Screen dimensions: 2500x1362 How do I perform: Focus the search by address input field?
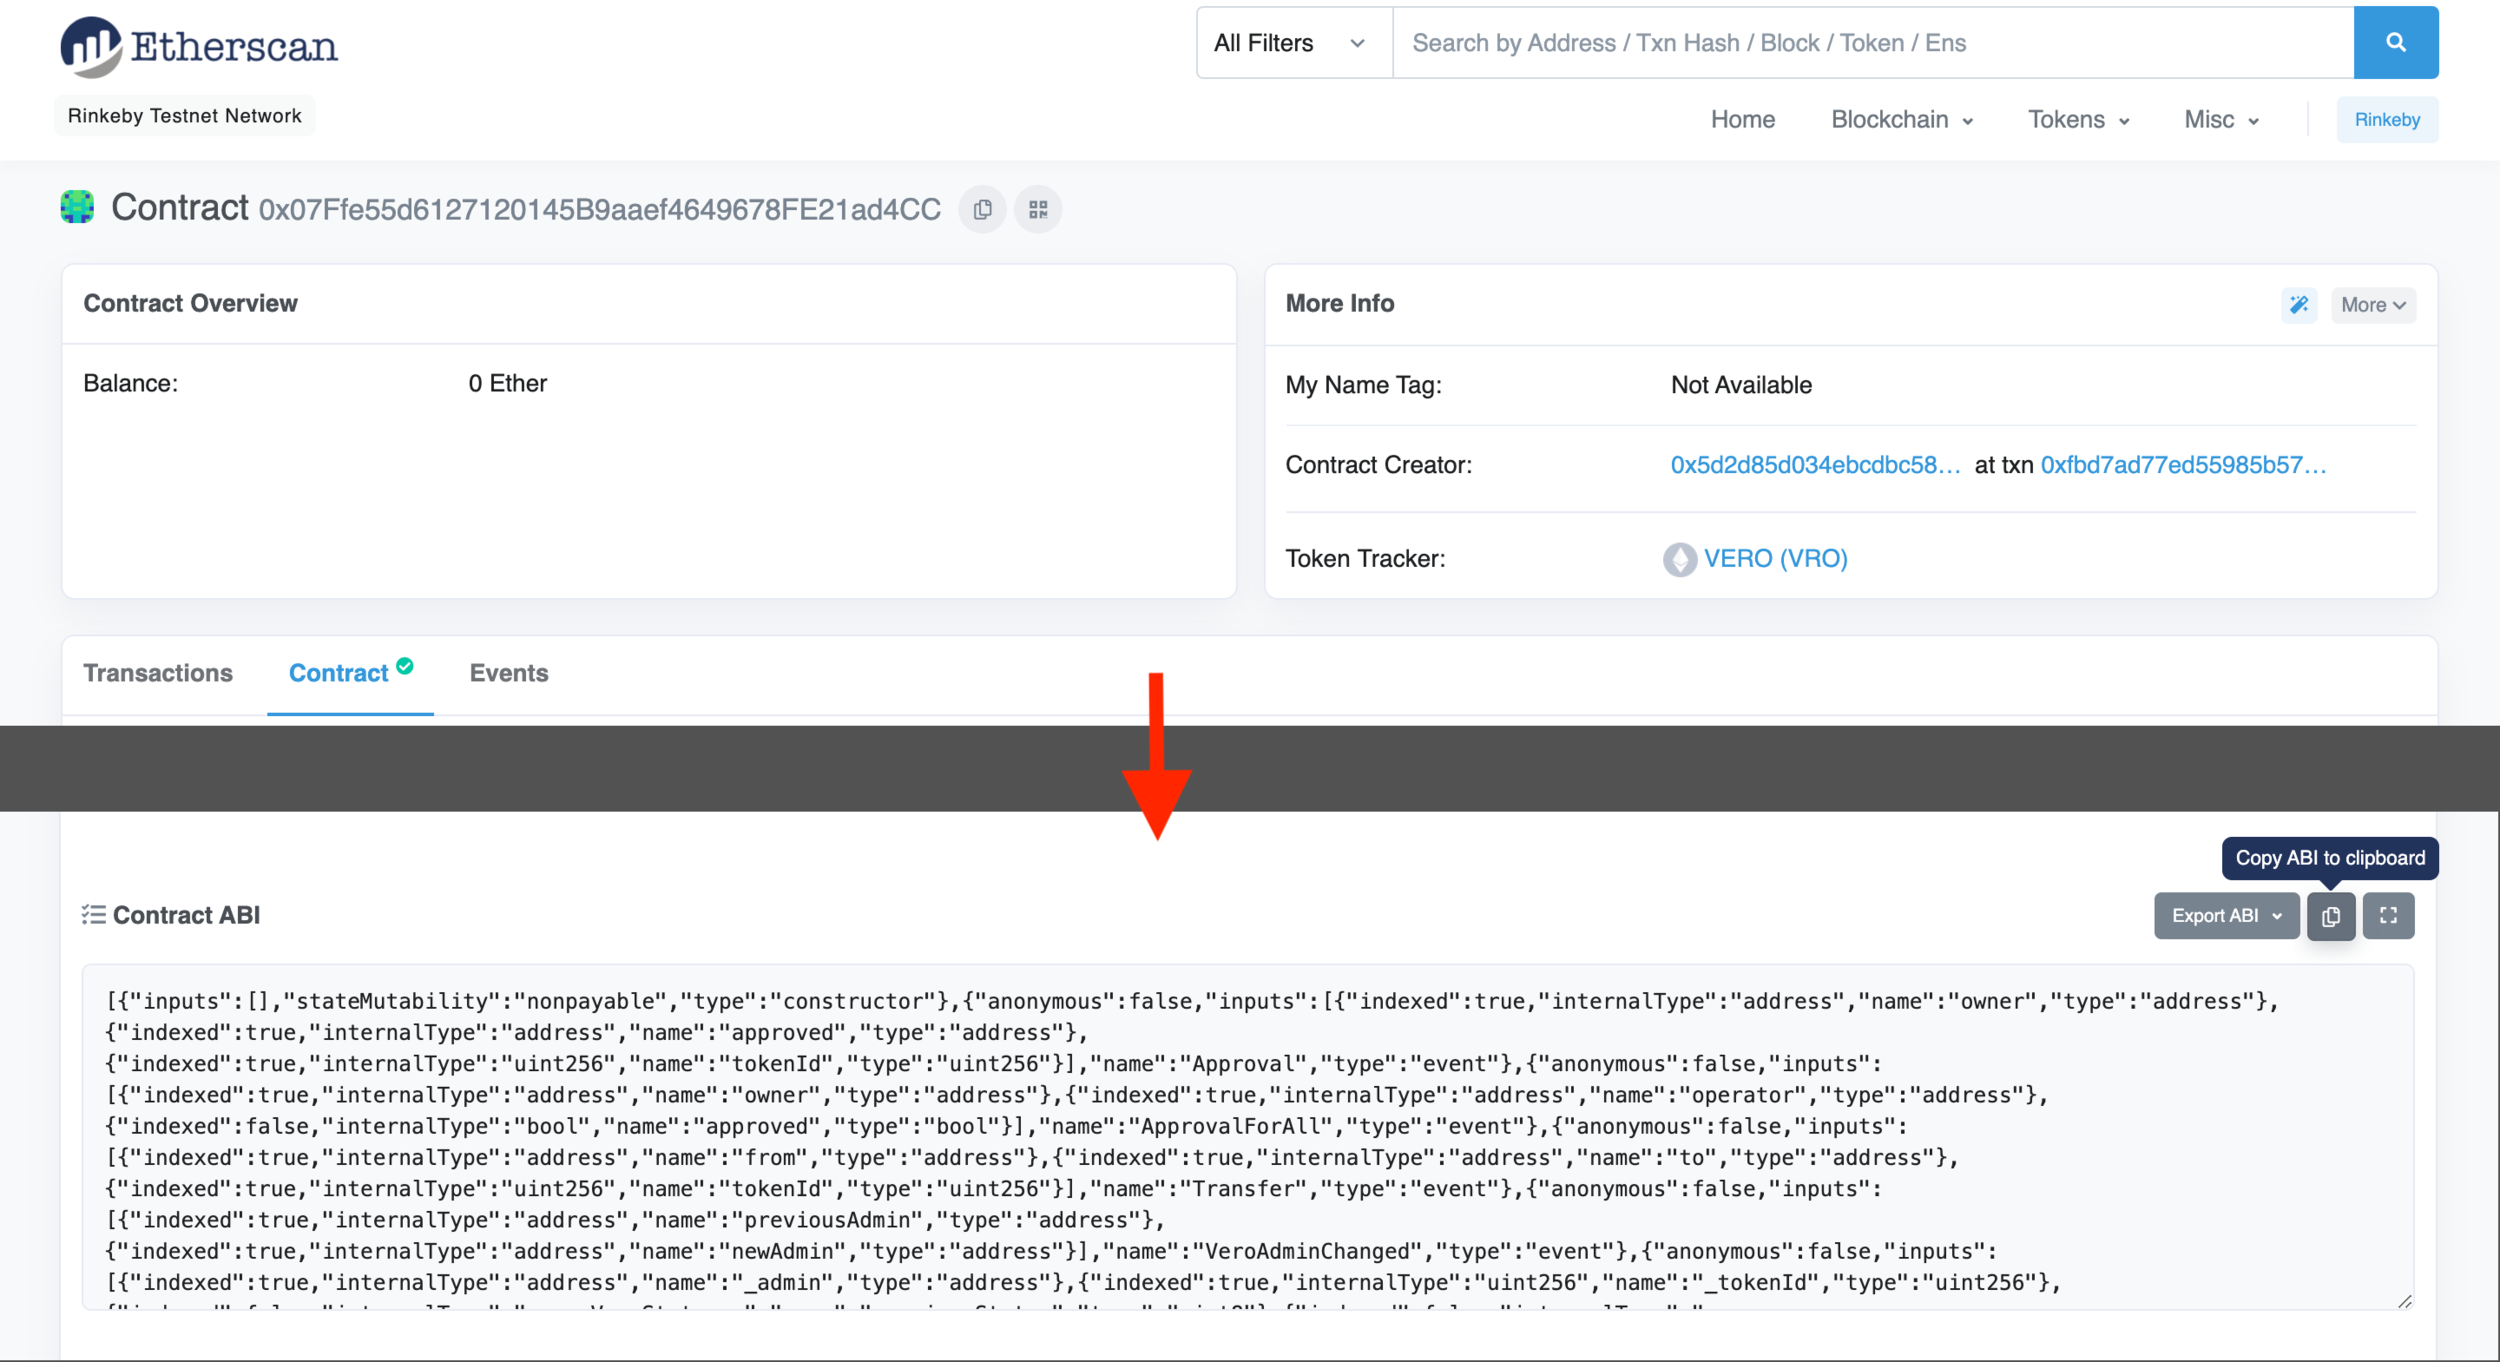1873,43
